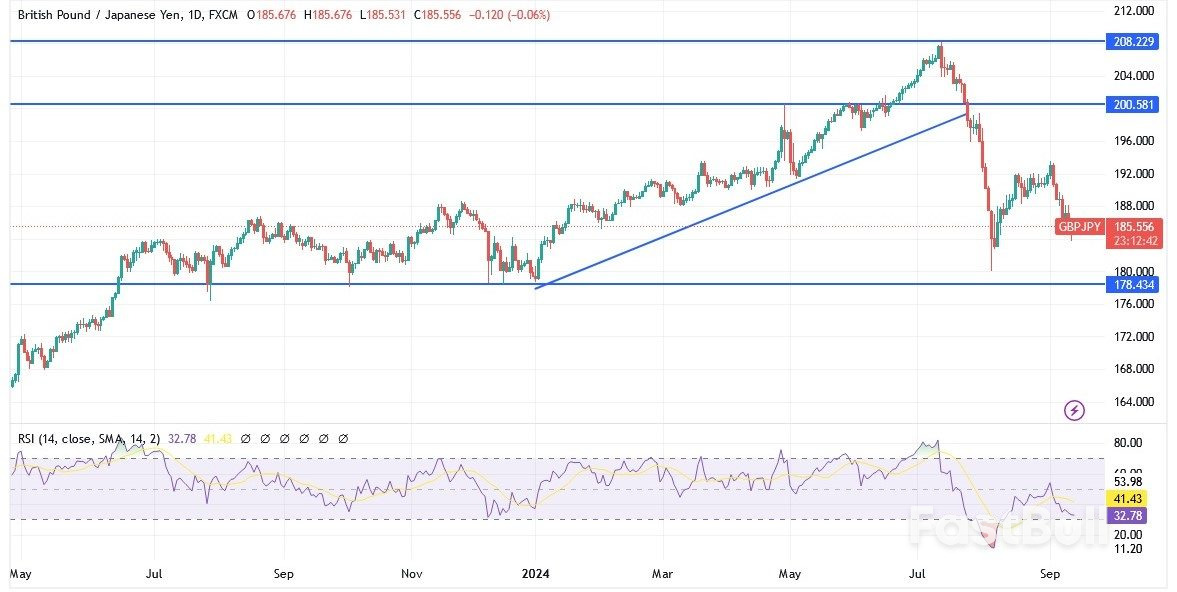
Task: Click the 32.78 RSI value on right scale
Action: (1128, 515)
